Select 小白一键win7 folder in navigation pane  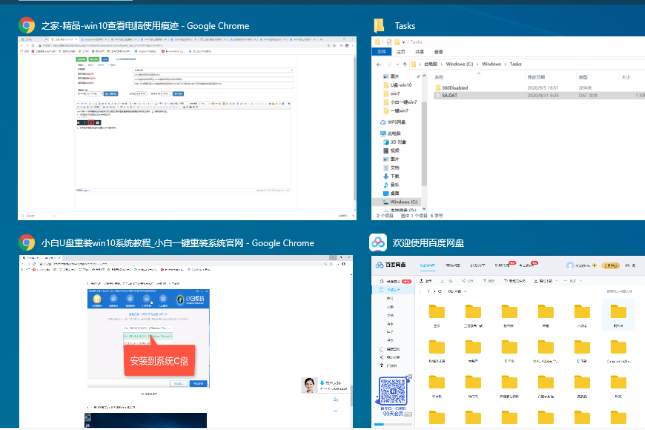point(400,102)
